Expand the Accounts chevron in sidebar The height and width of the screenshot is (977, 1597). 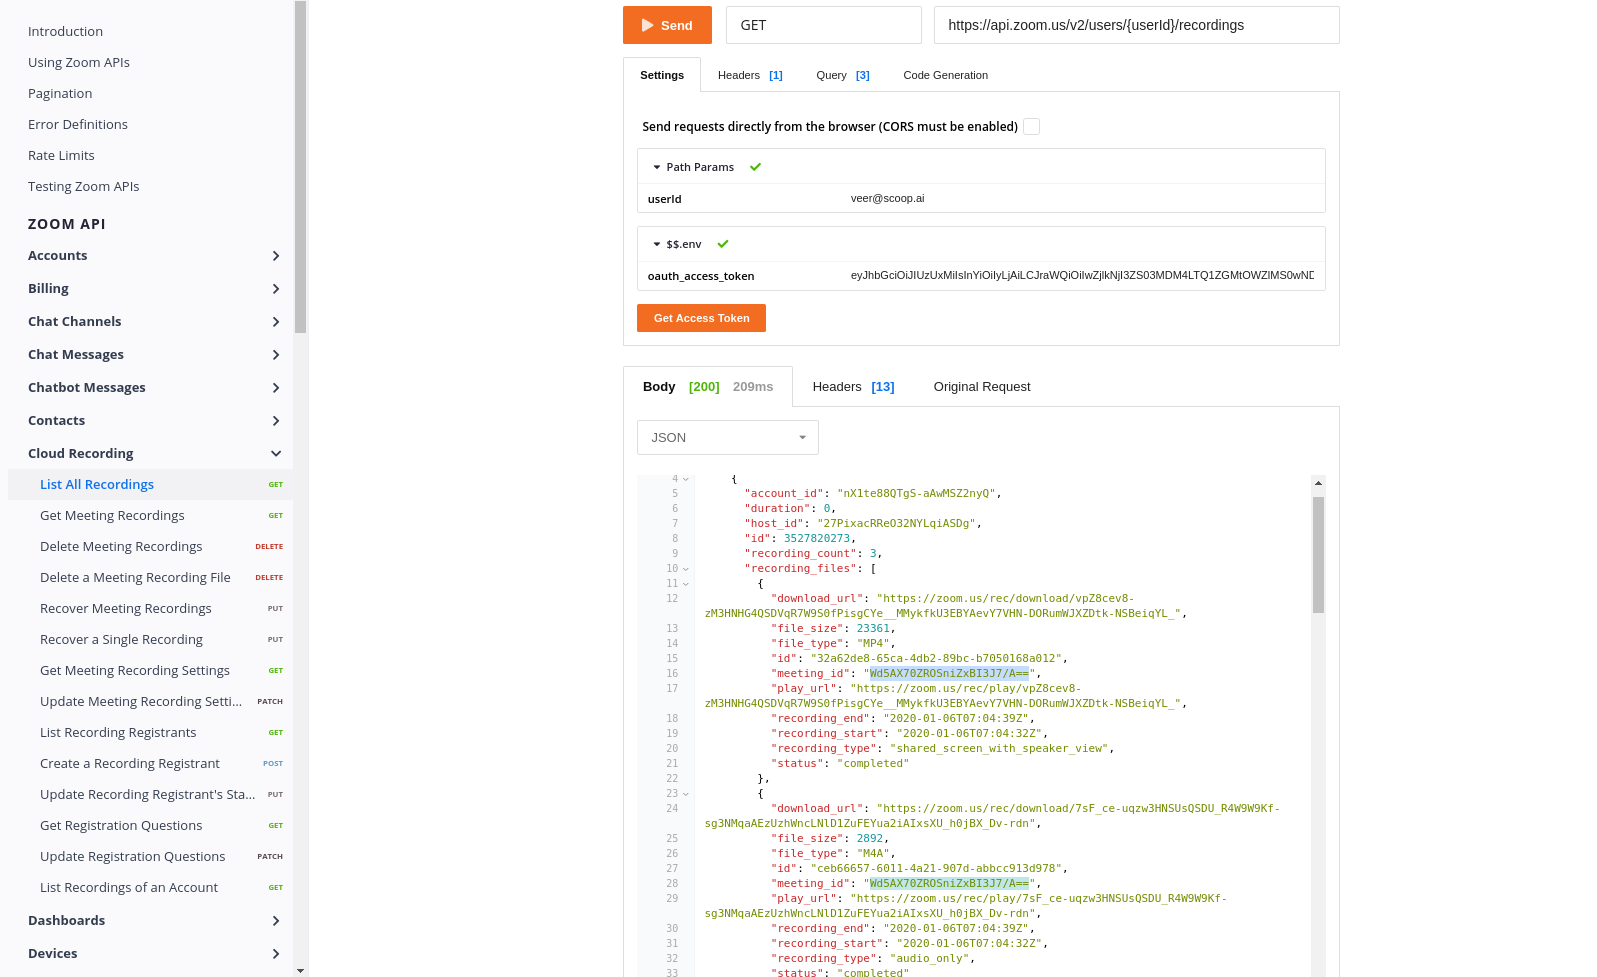pyautogui.click(x=276, y=256)
